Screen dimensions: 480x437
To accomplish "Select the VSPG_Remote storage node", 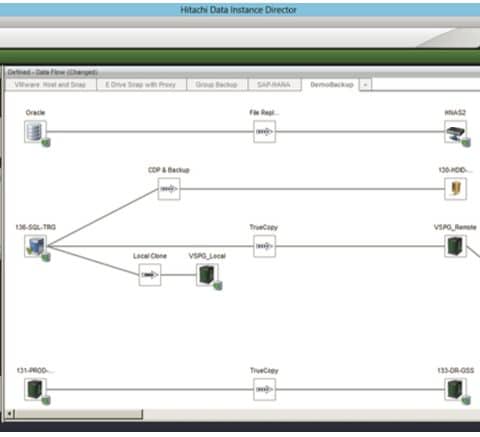I will 455,246.
